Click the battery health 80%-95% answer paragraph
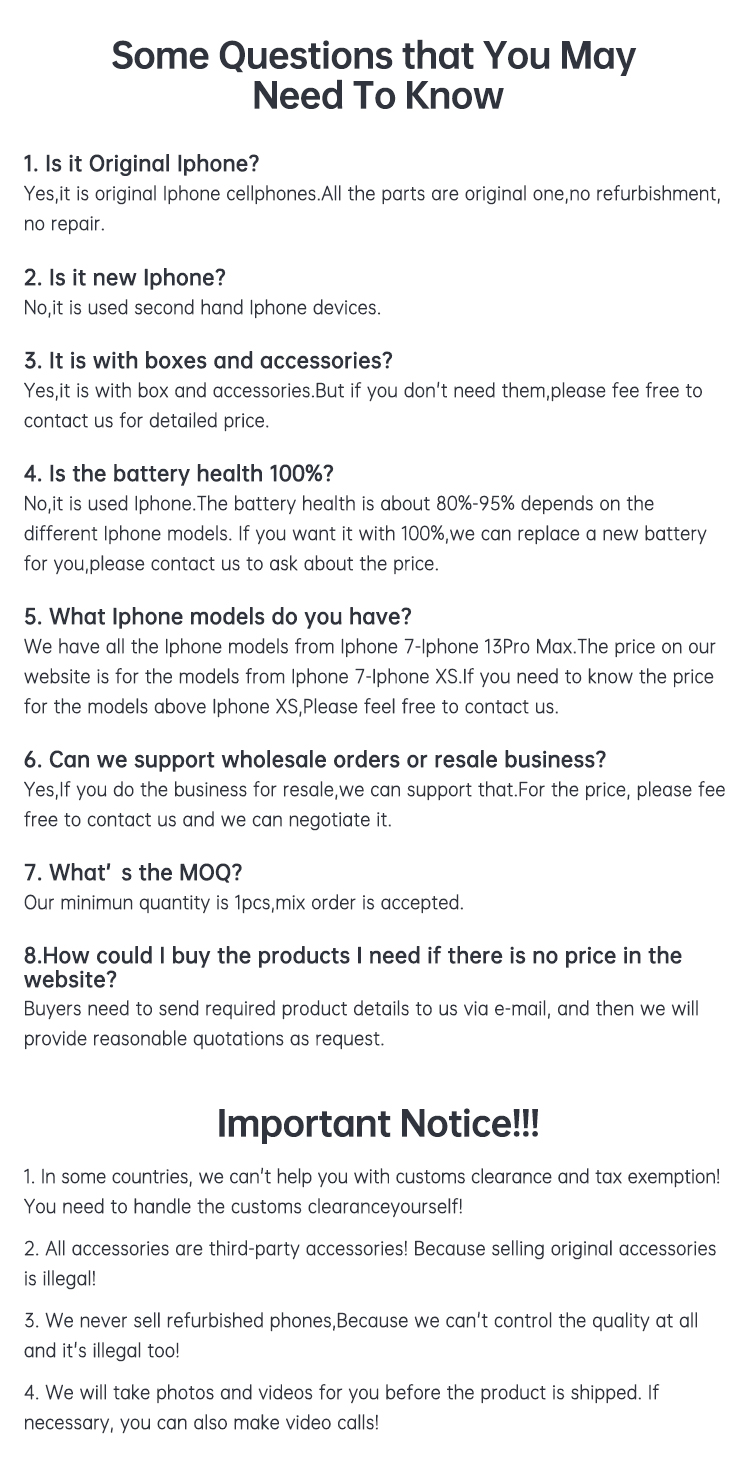The image size is (750, 1460). (366, 533)
